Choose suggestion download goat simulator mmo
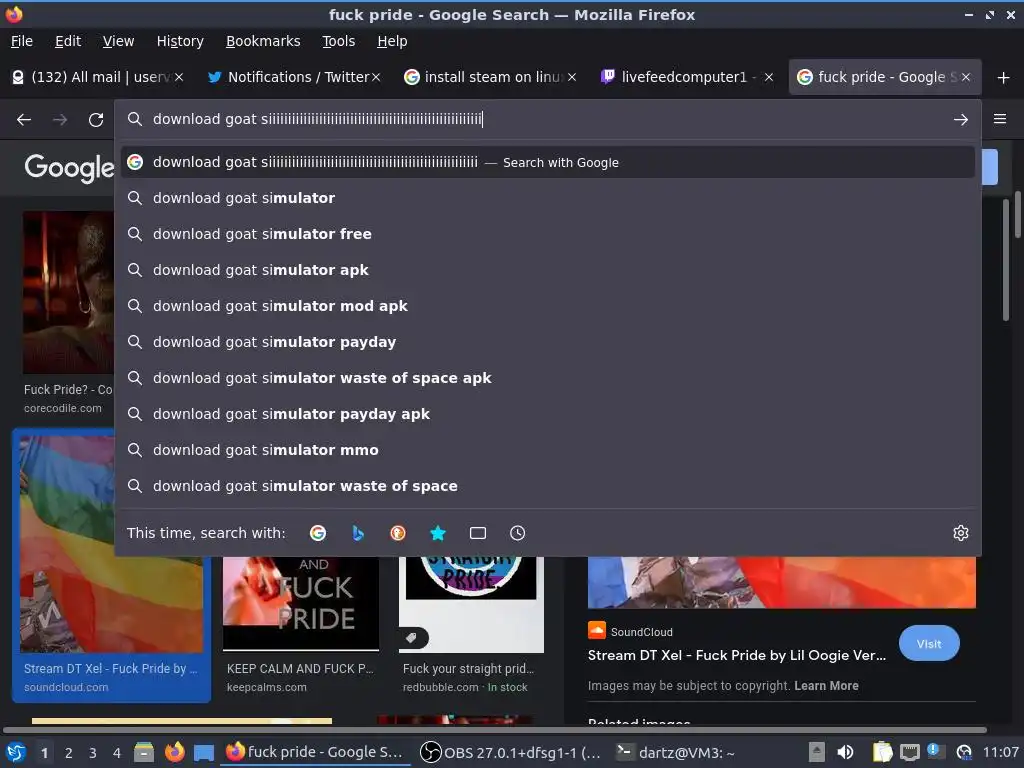This screenshot has width=1024, height=768. click(547, 450)
